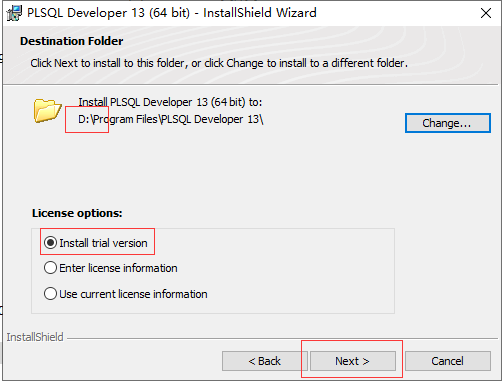Click the 'Enter license information' label text

pyautogui.click(x=118, y=268)
